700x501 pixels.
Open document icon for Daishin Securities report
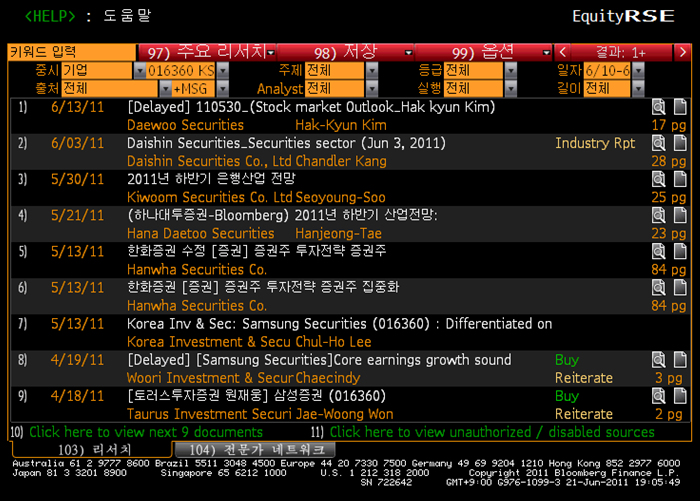680,143
